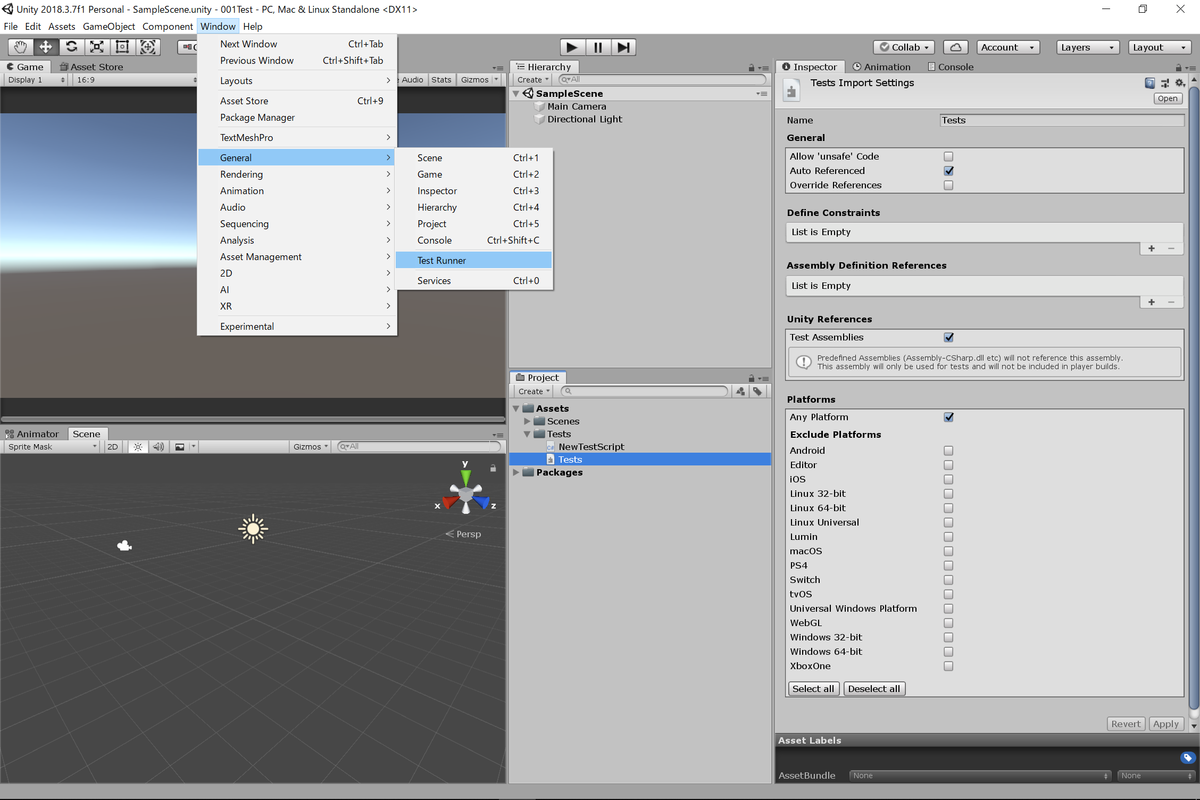Open the Collab dropdown
Viewport: 1200px width, 800px height.
coord(903,47)
